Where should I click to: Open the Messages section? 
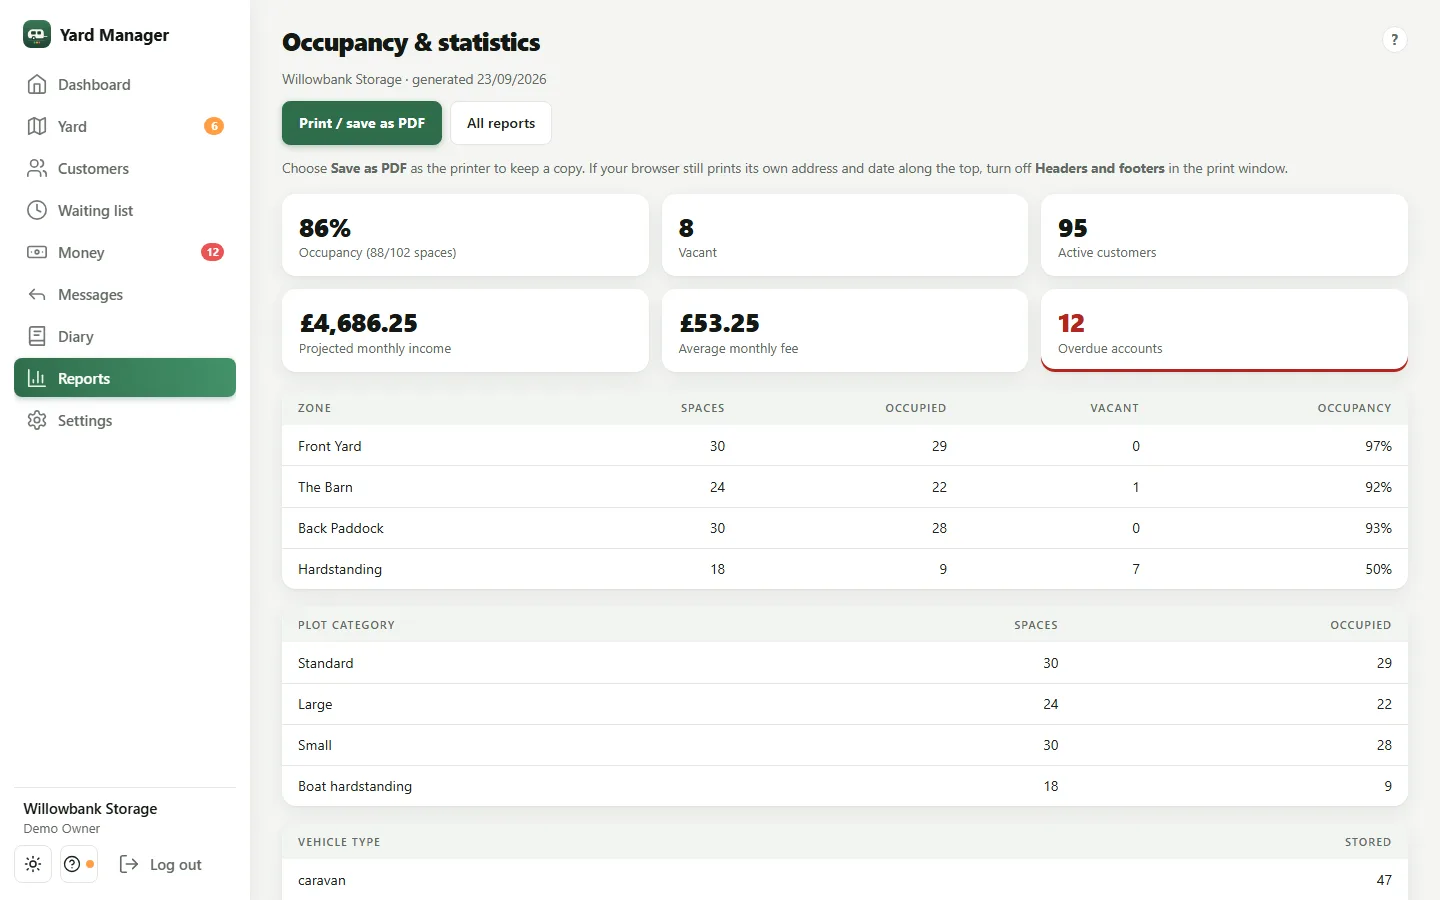click(125, 295)
